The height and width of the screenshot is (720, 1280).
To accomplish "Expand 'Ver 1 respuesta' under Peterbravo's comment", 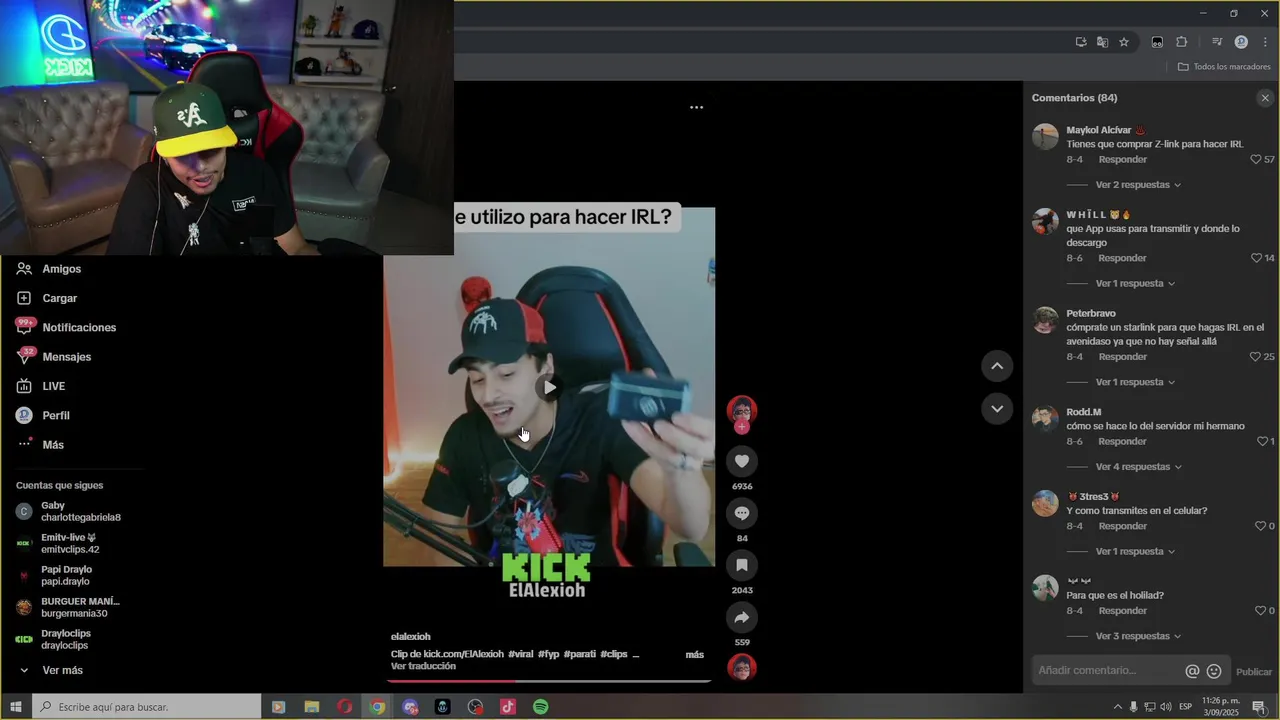I will (1135, 382).
